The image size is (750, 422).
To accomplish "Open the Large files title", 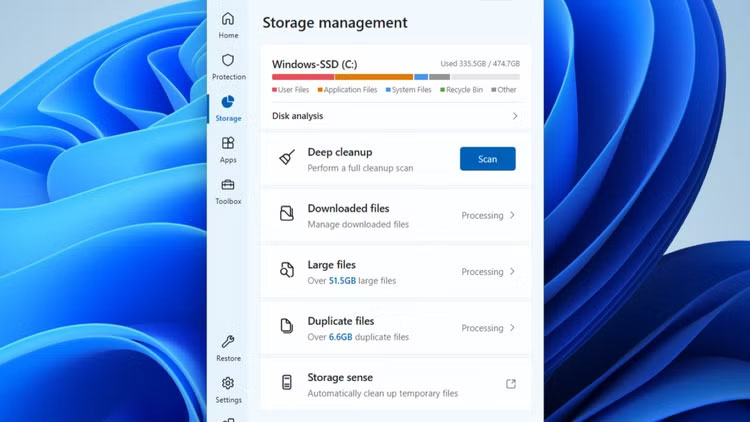I will (331, 265).
